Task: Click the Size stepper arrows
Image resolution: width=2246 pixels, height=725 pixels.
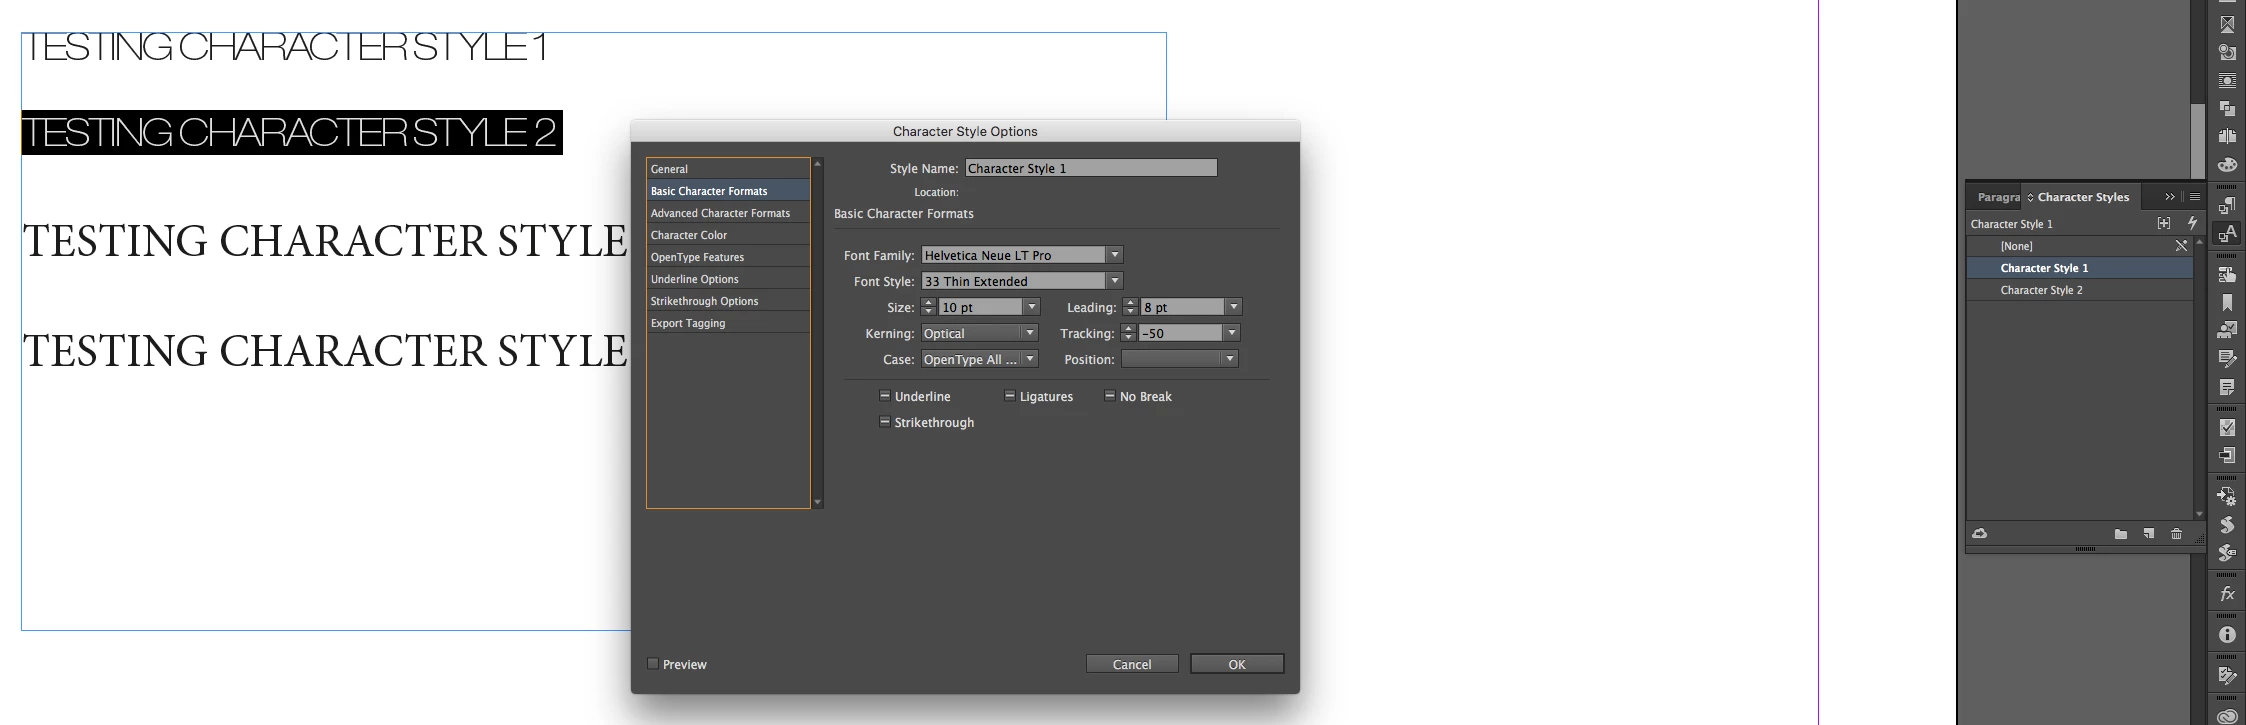Action: click(x=928, y=307)
